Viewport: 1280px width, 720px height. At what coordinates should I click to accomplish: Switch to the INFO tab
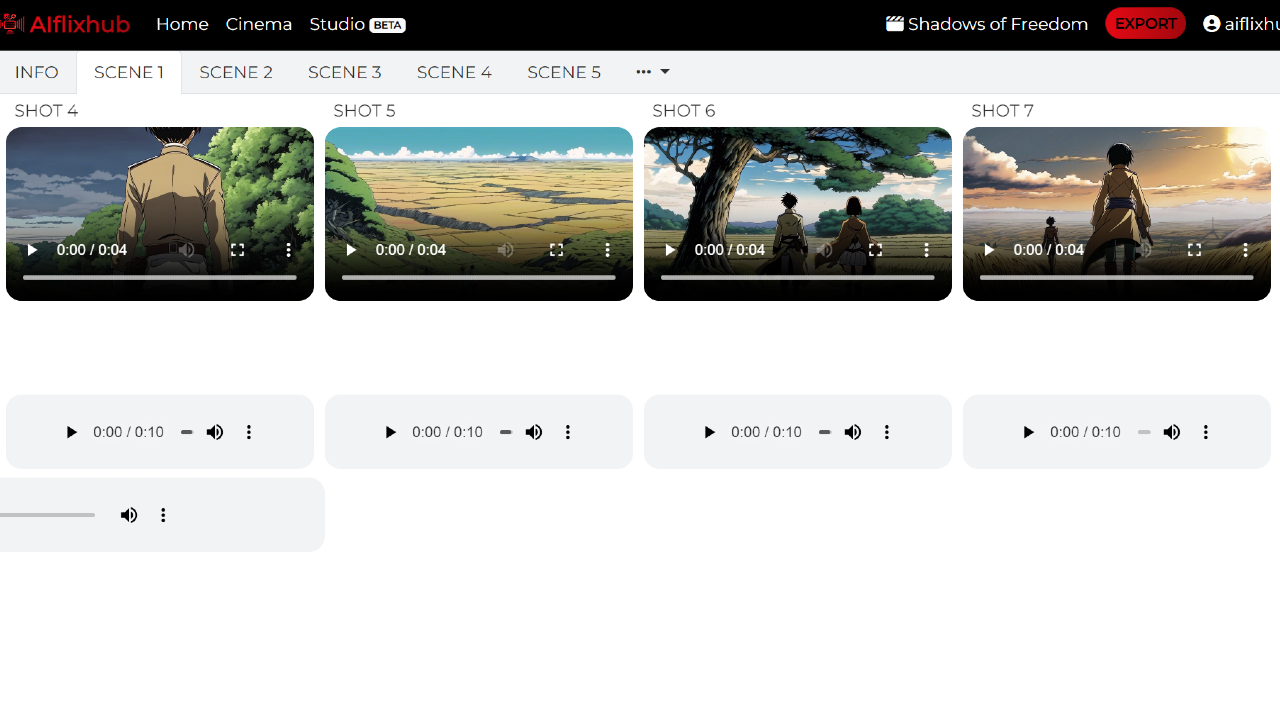pyautogui.click(x=37, y=72)
